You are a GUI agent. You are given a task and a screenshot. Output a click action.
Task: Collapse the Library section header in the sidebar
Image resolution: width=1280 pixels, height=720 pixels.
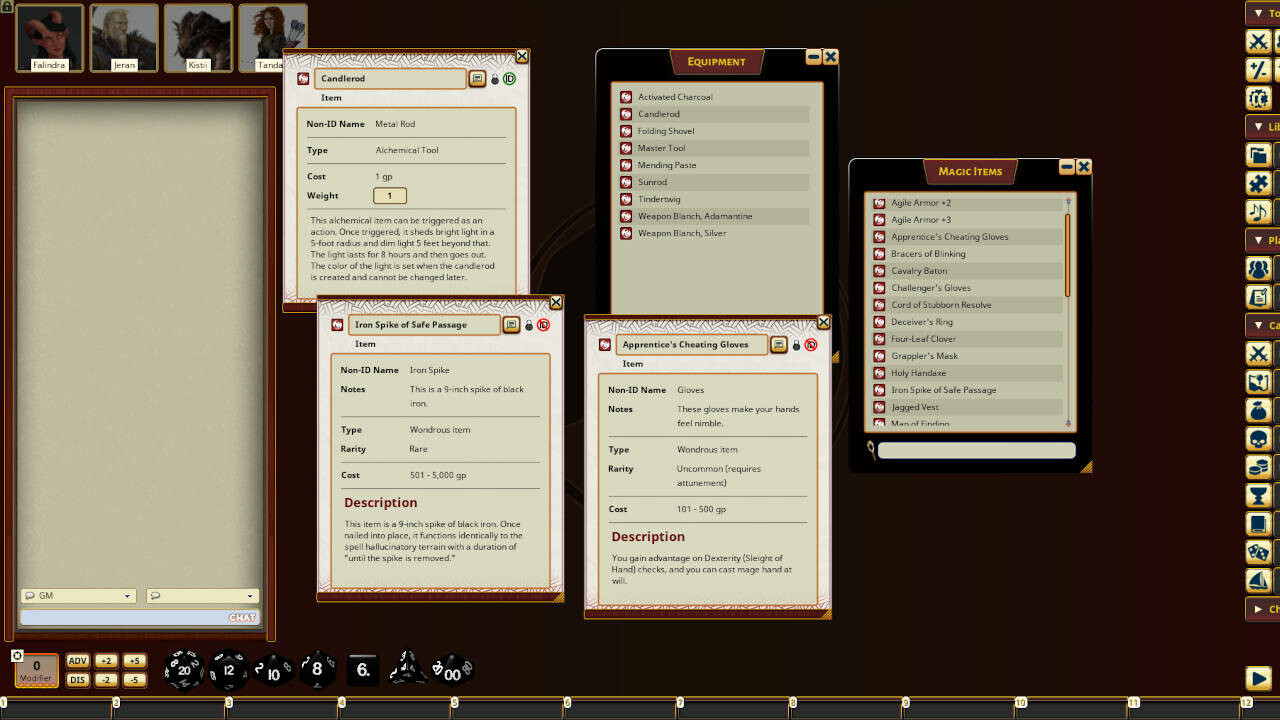[1263, 126]
